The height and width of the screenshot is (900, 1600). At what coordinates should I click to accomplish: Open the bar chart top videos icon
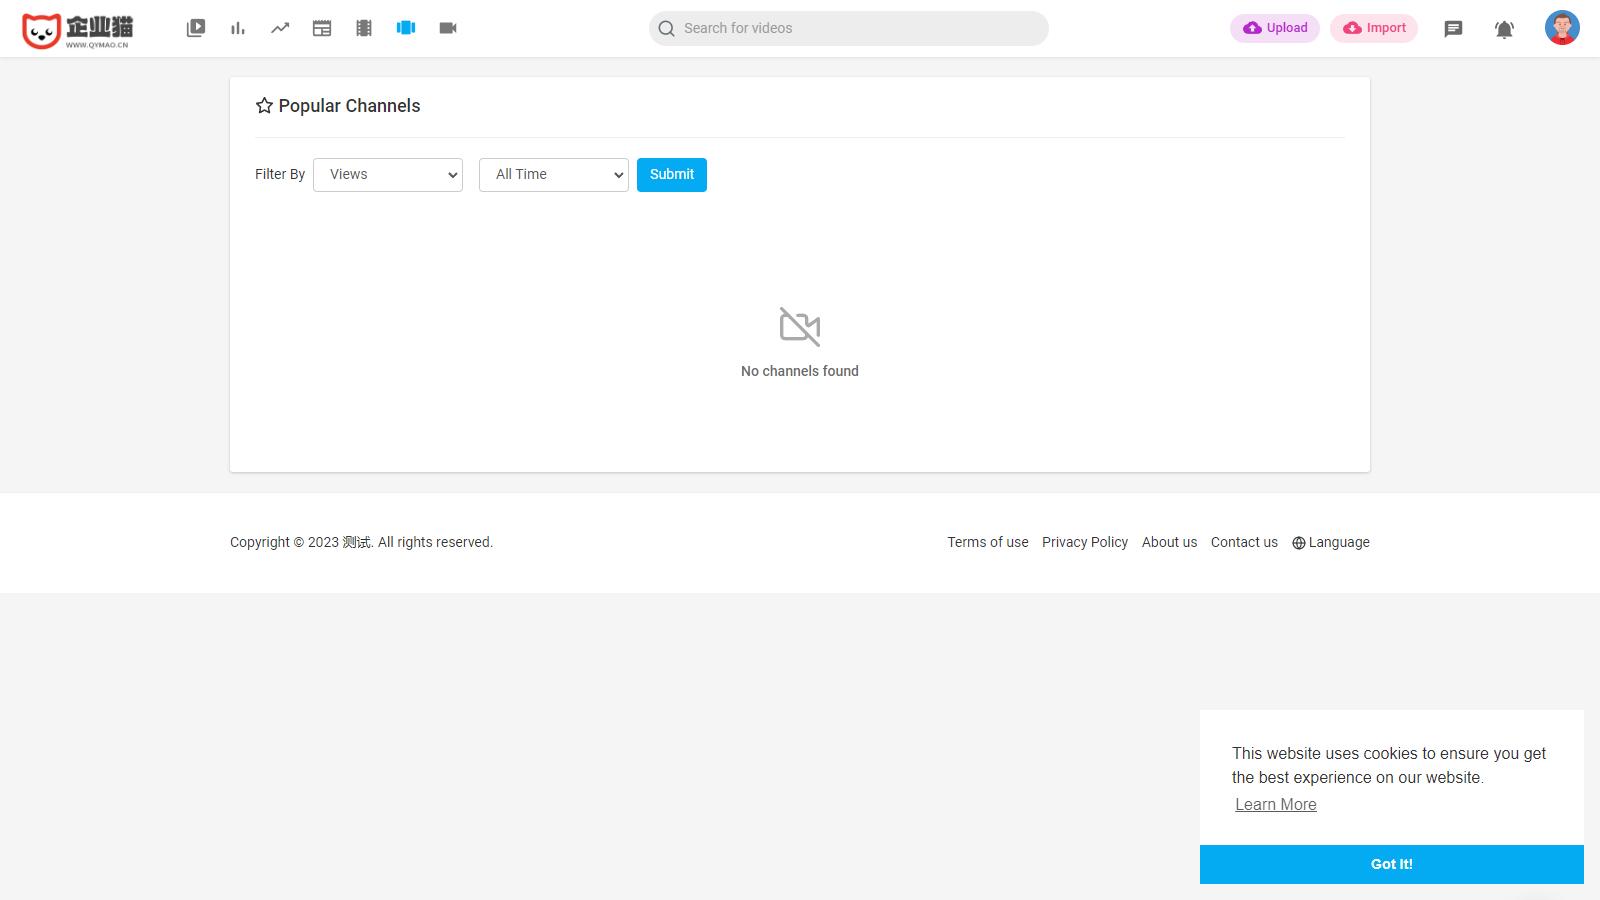tap(238, 28)
